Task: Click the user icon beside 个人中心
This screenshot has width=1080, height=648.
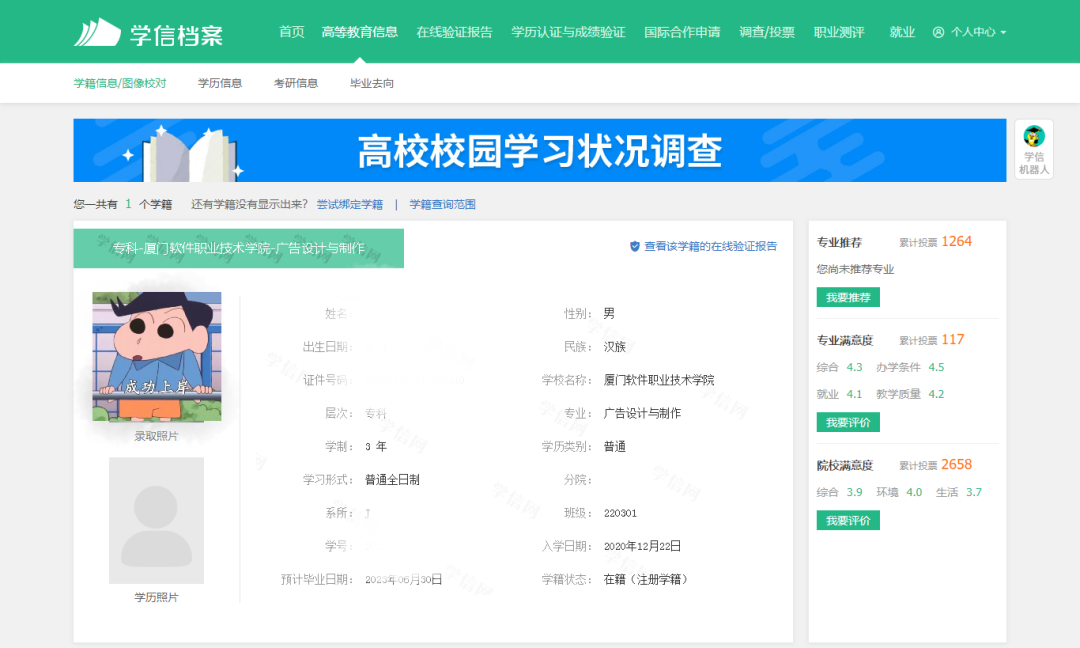Action: pos(938,32)
